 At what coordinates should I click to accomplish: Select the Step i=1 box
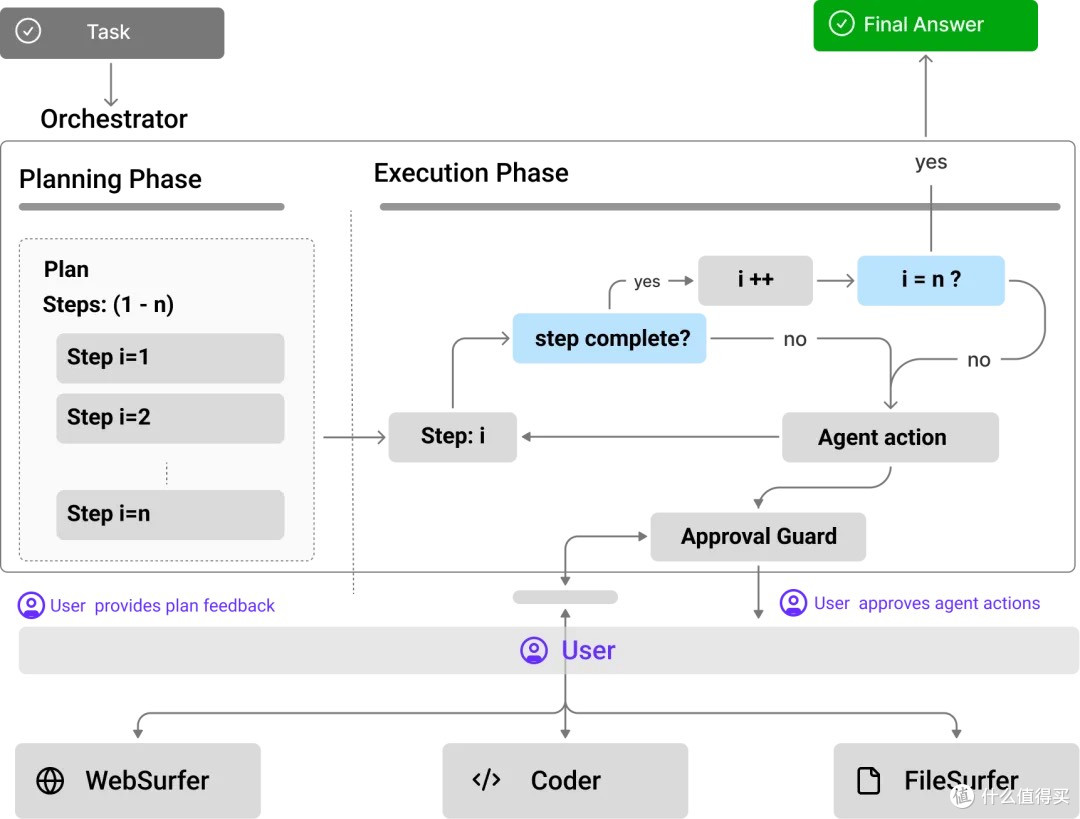(x=170, y=358)
